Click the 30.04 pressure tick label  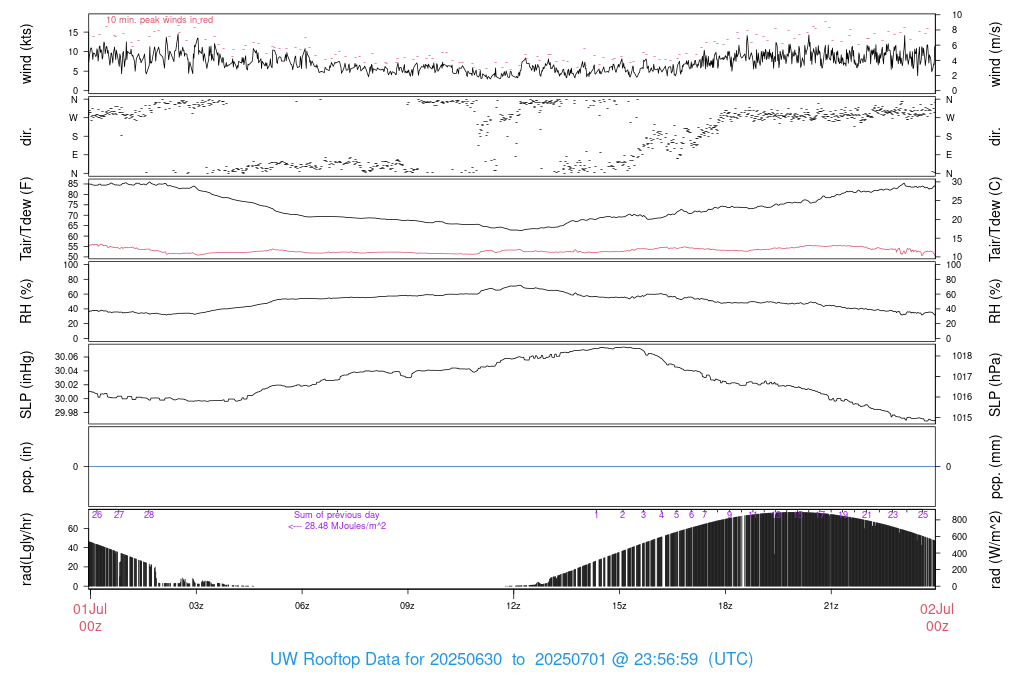tap(67, 370)
